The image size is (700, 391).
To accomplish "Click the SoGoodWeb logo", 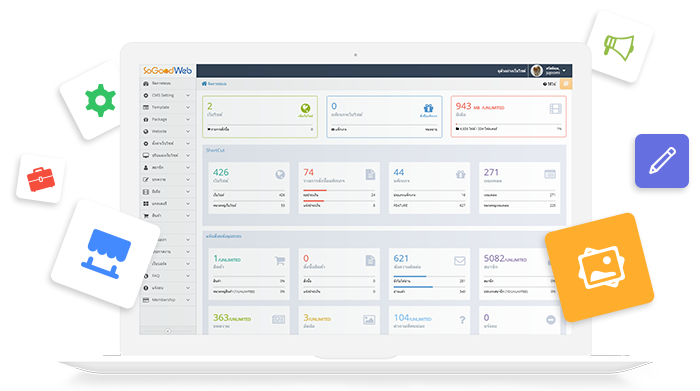I will click(167, 71).
